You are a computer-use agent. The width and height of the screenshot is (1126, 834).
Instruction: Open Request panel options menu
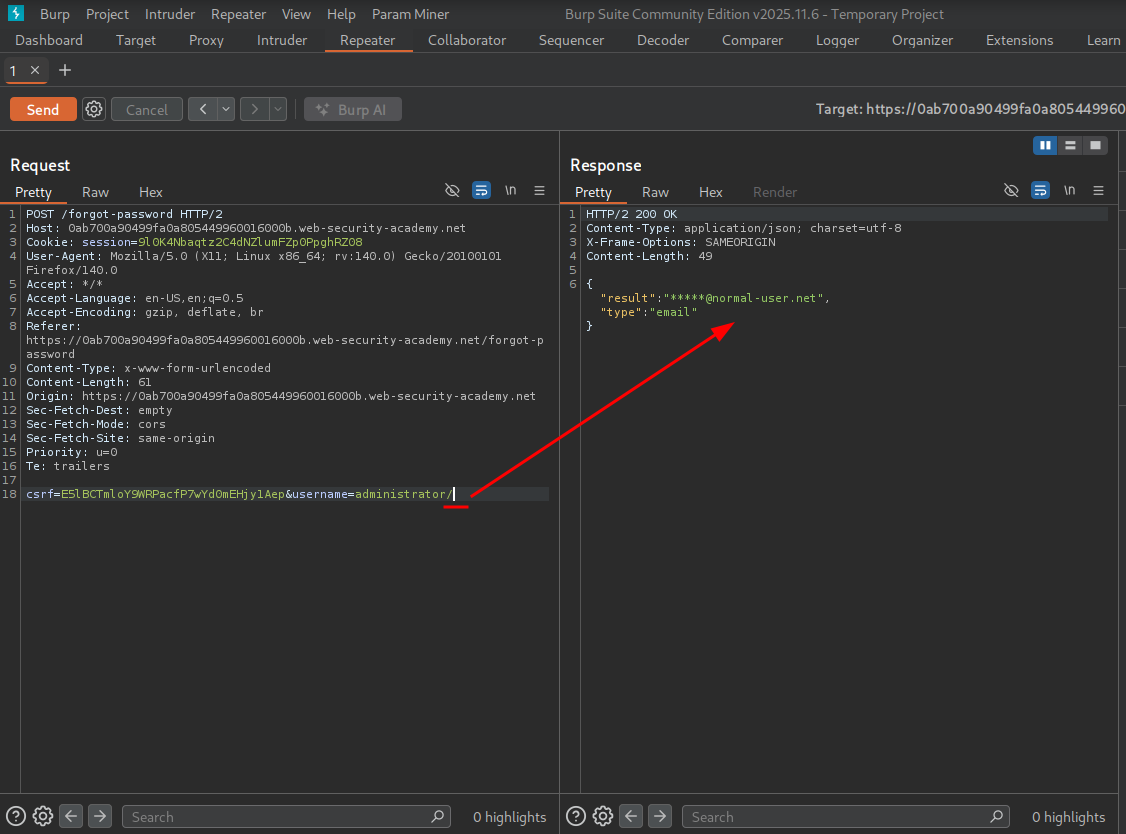pyautogui.click(x=539, y=190)
